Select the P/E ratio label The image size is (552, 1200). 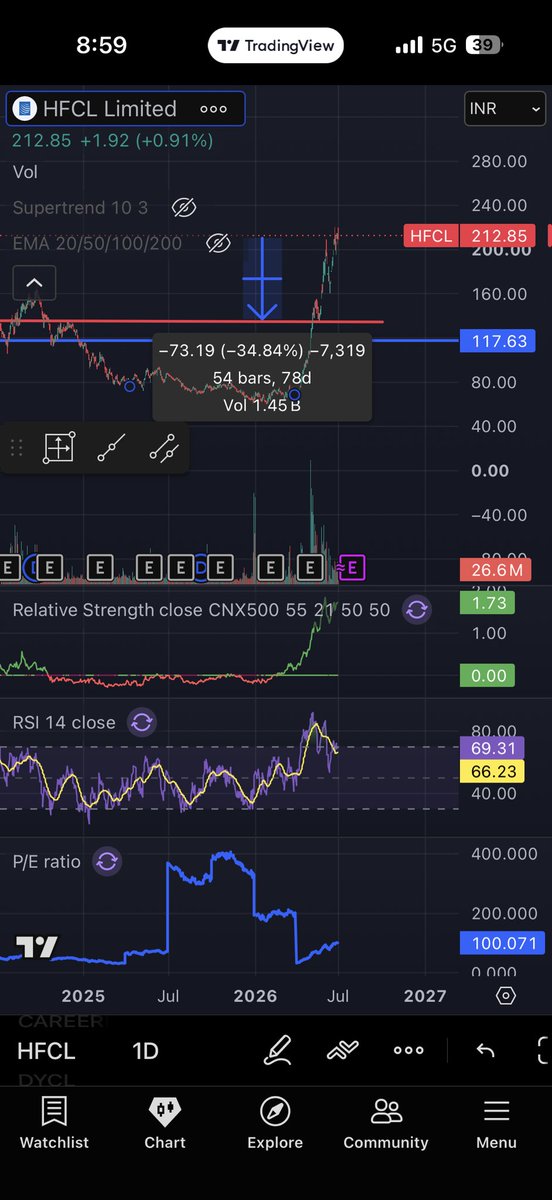(x=46, y=861)
